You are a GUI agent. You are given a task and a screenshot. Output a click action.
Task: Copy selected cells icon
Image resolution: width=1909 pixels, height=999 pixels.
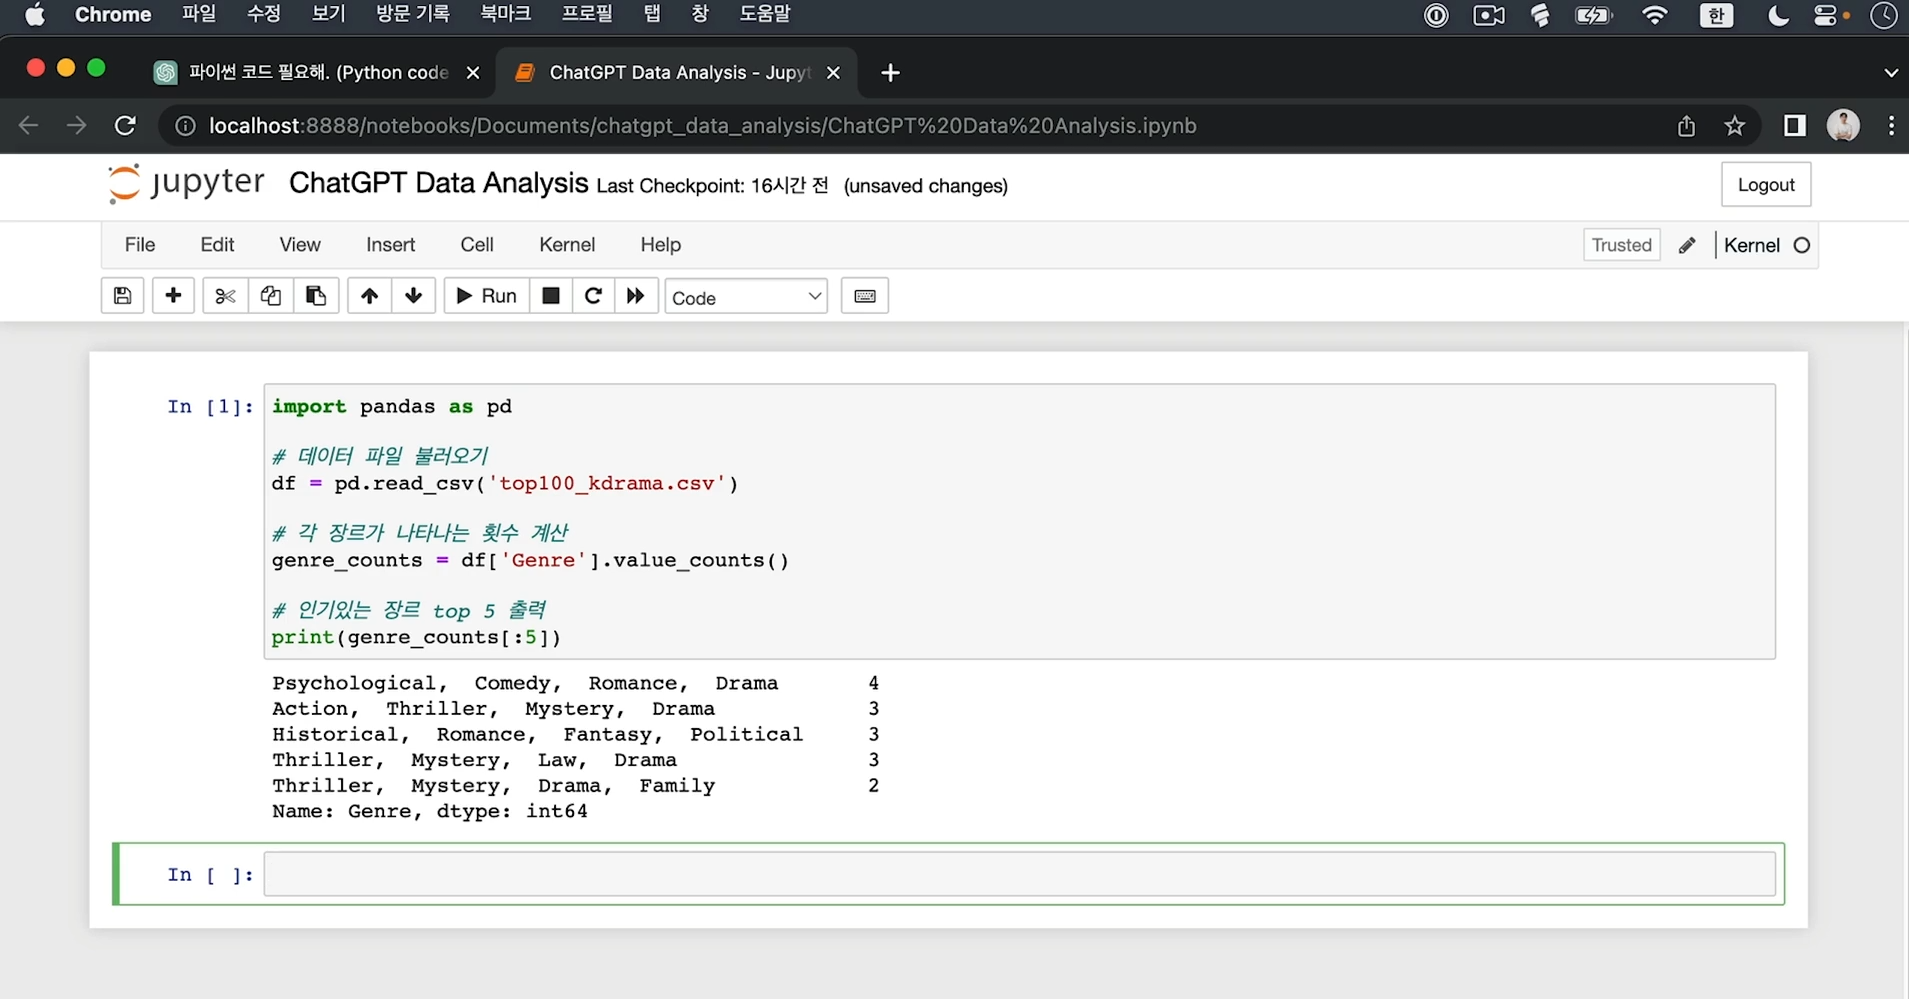click(270, 296)
